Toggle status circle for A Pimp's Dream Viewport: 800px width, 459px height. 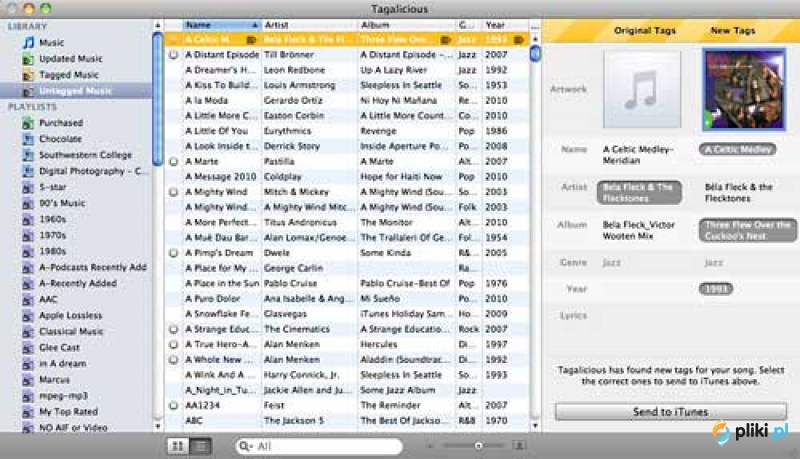(174, 253)
